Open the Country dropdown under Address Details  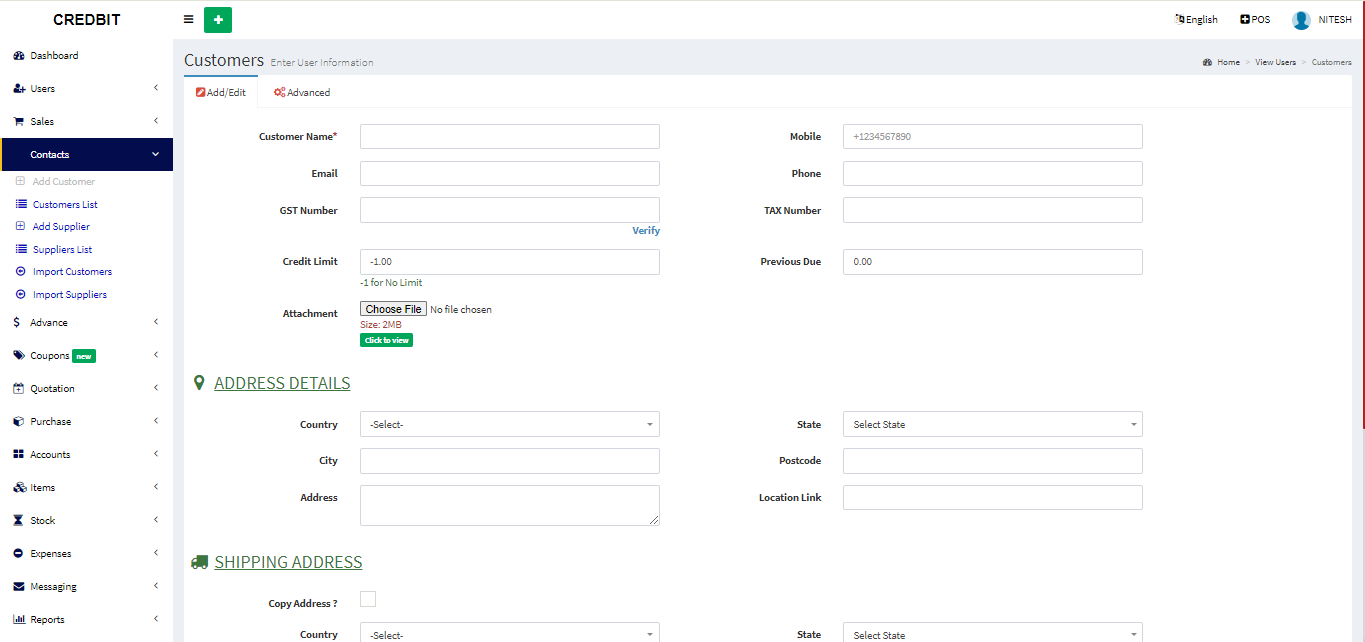click(x=510, y=424)
